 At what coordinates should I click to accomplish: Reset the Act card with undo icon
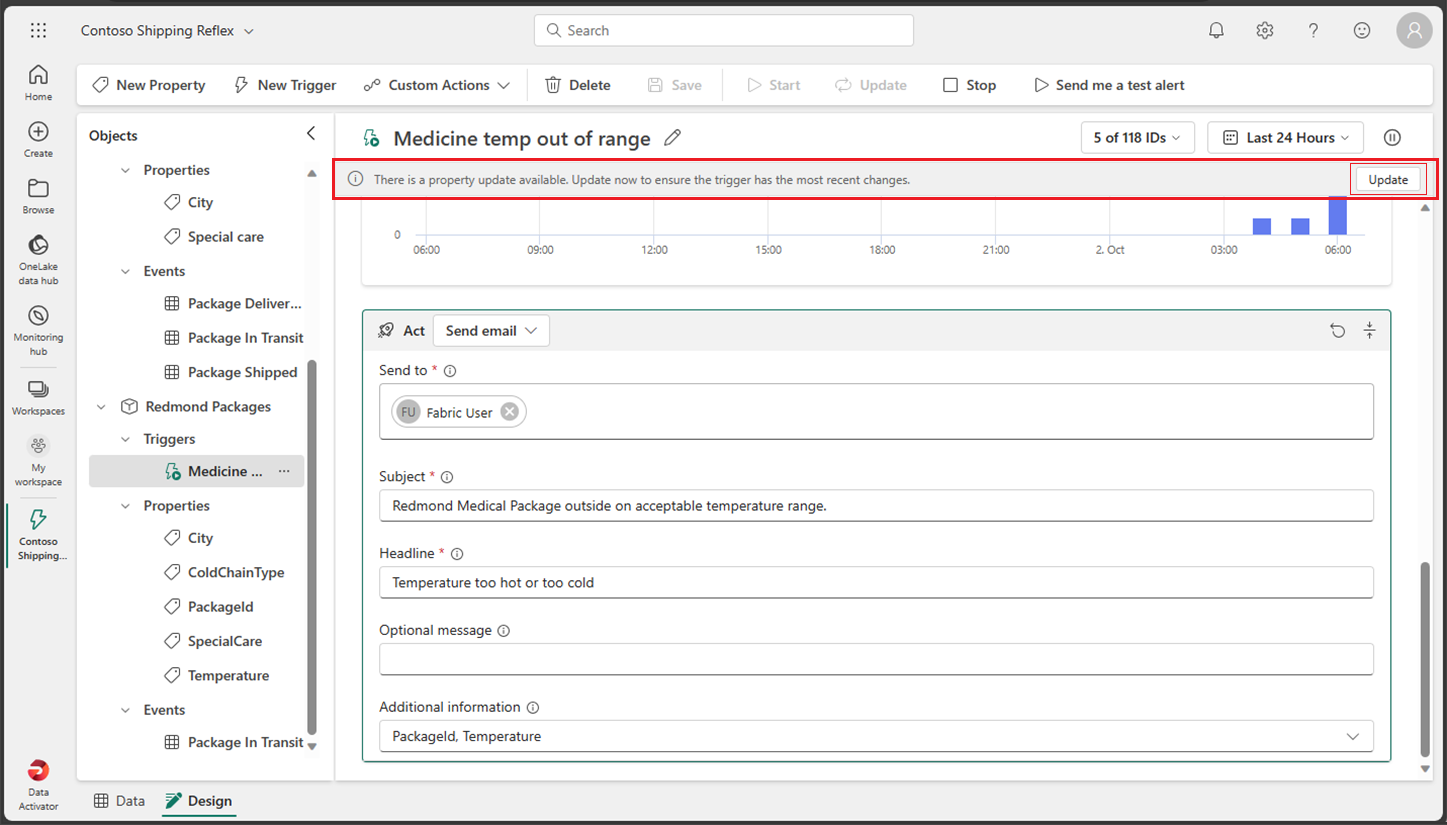(1338, 331)
